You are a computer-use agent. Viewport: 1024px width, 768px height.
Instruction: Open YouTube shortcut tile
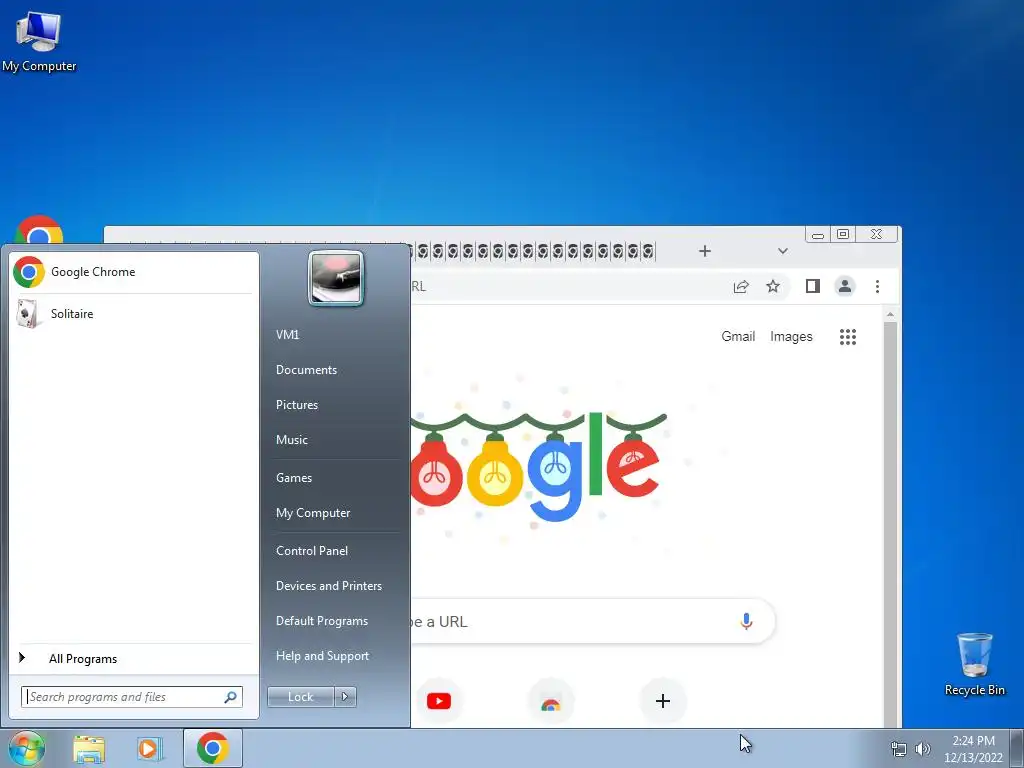pyautogui.click(x=439, y=701)
